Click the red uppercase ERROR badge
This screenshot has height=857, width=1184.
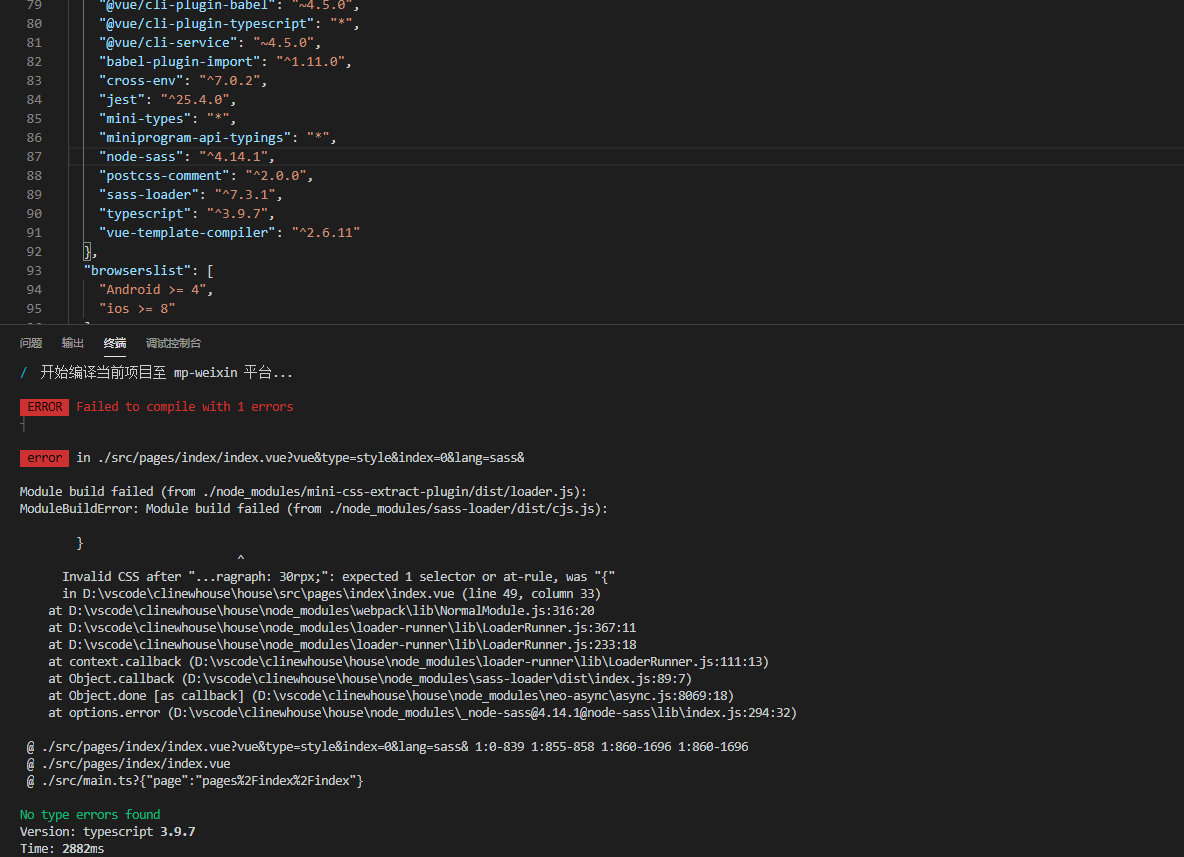tap(44, 407)
